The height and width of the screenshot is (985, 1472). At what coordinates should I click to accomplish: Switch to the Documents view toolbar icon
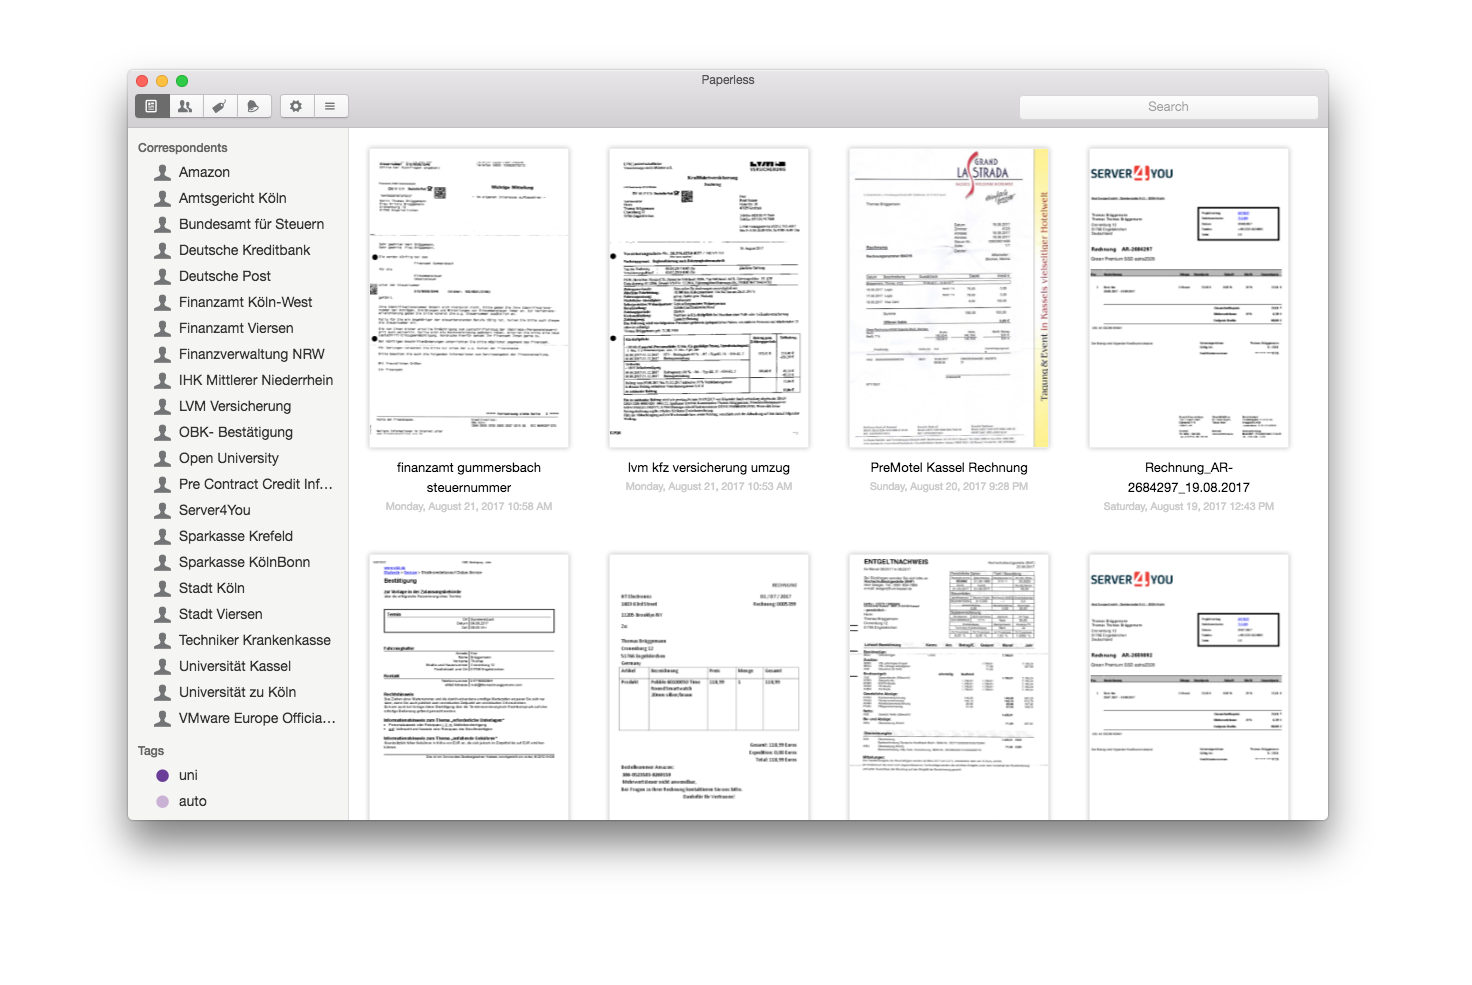click(x=152, y=106)
